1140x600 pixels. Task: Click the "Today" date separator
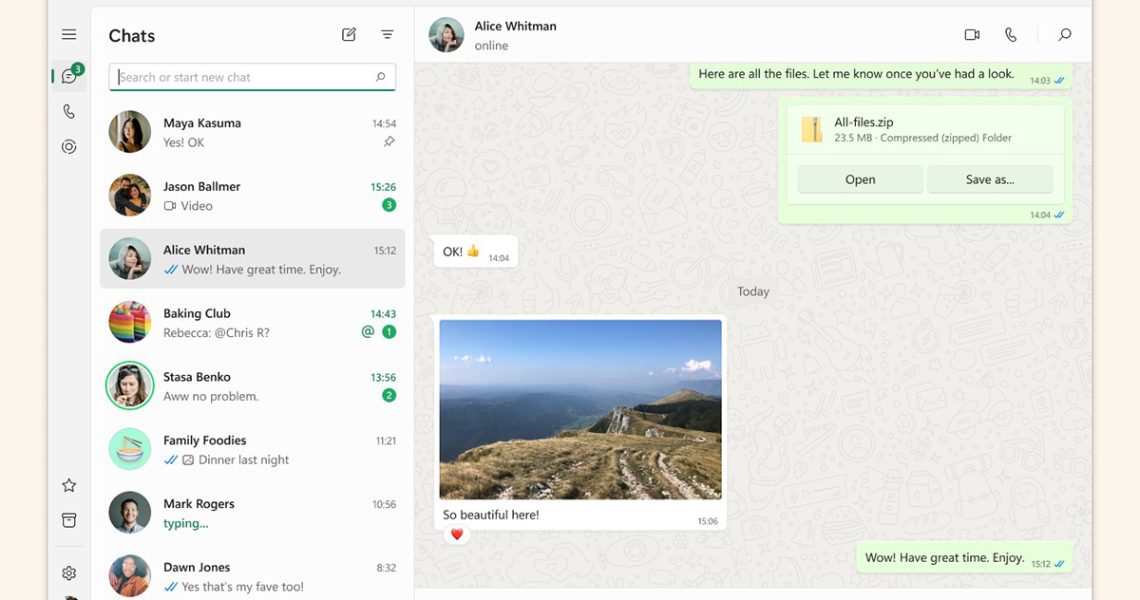[752, 292]
